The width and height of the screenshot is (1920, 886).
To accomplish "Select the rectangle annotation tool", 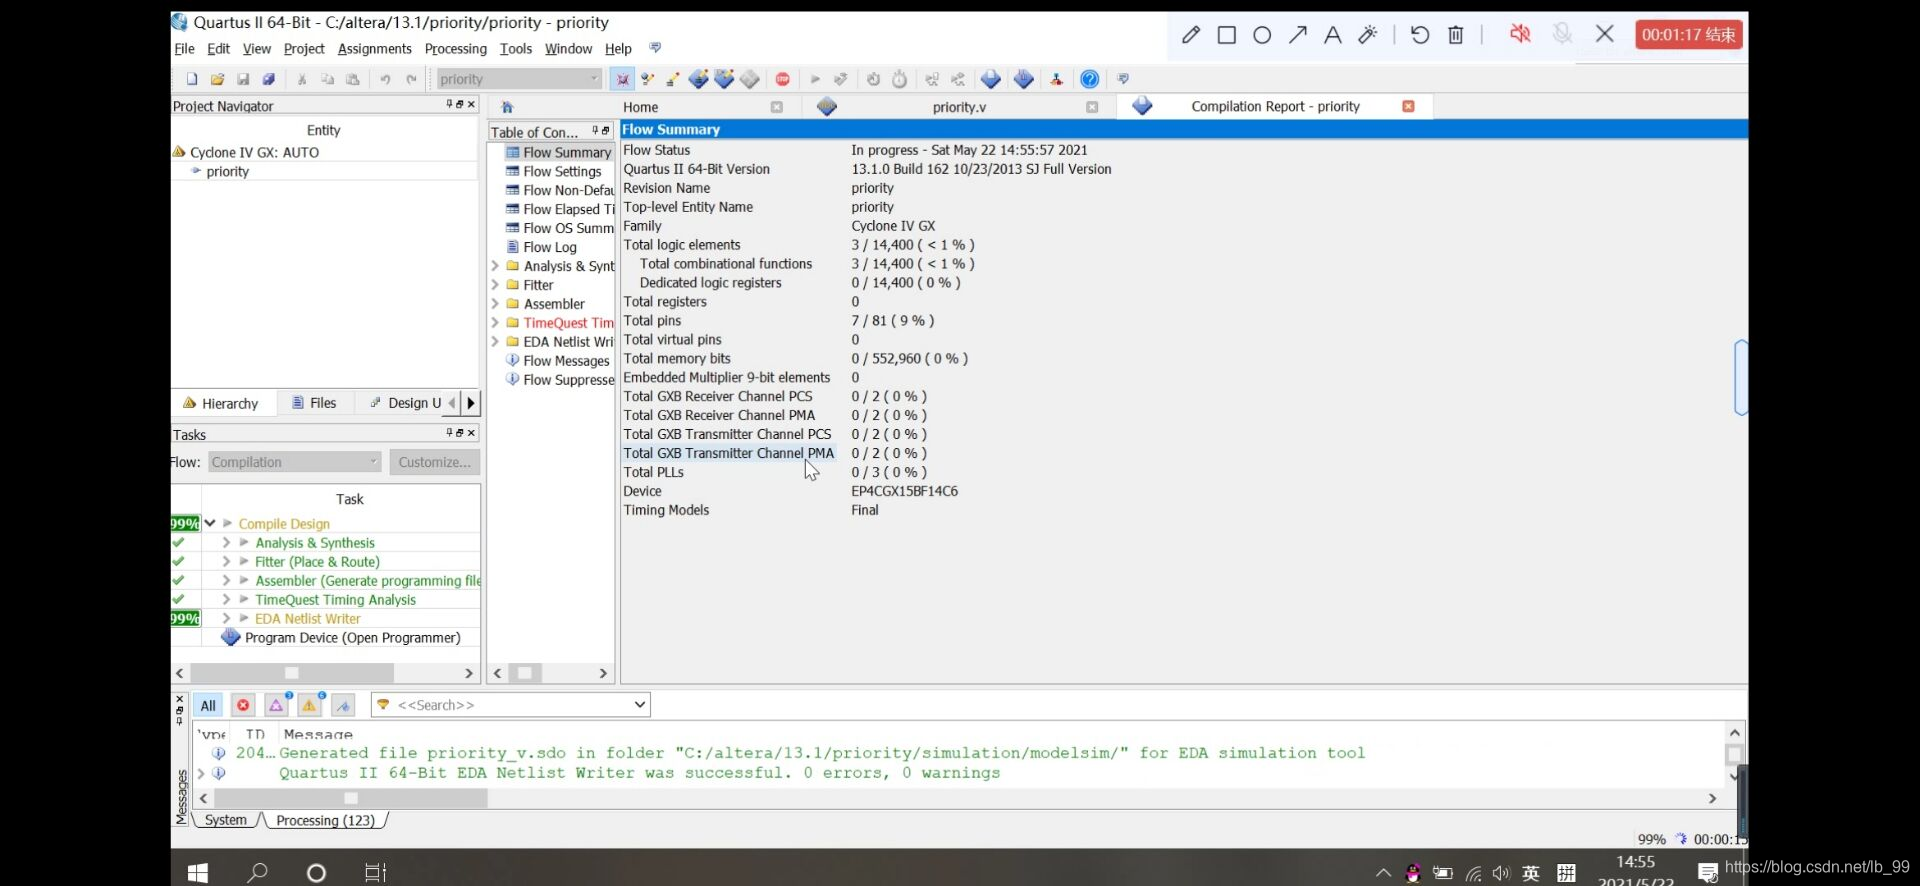I will click(x=1226, y=35).
